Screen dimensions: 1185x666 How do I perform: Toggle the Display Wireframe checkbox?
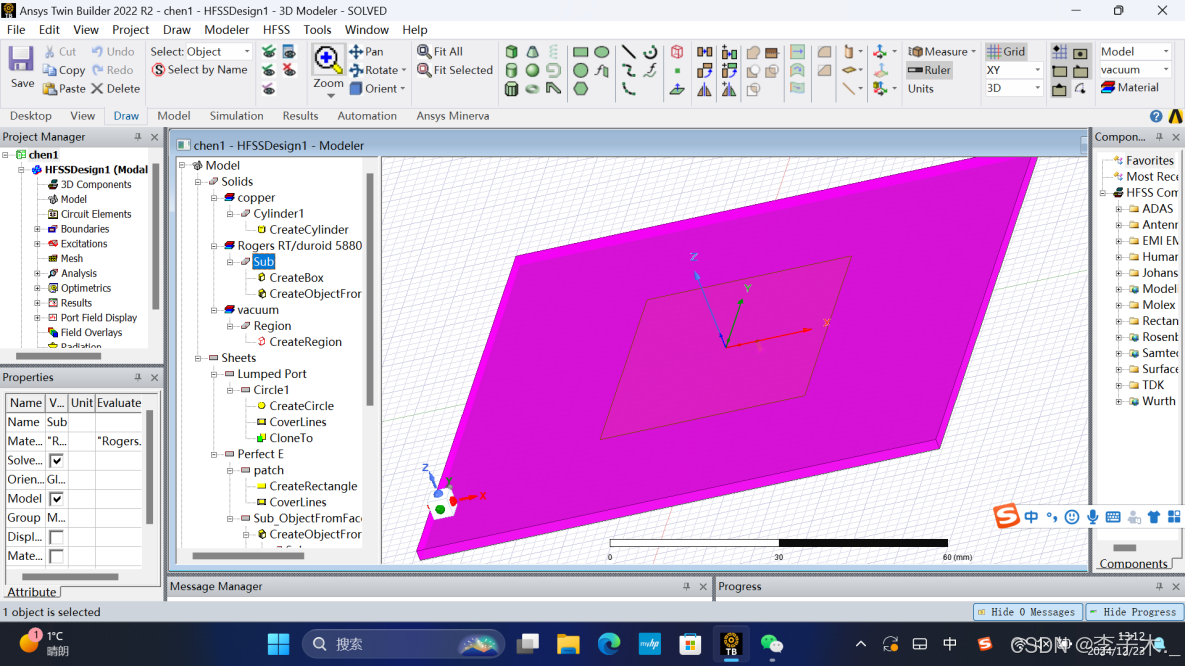(x=56, y=537)
